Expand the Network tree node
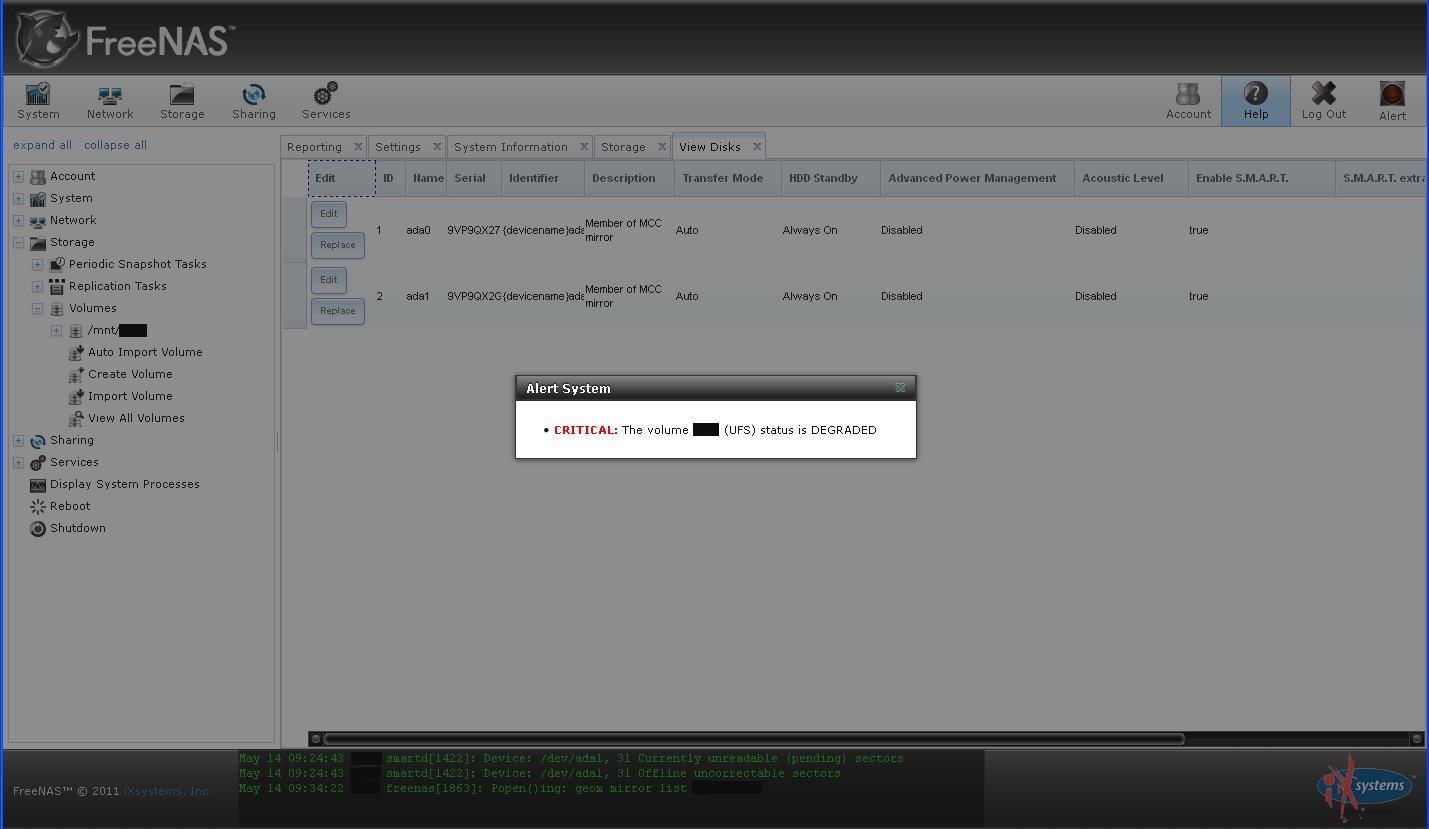The height and width of the screenshot is (829, 1429). click(18, 221)
